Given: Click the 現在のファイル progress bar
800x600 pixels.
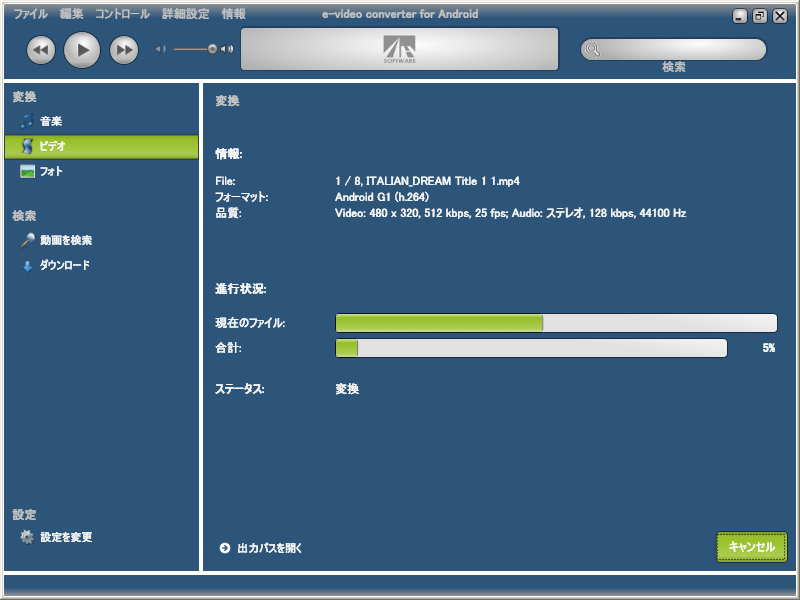Looking at the screenshot, I should [556, 323].
